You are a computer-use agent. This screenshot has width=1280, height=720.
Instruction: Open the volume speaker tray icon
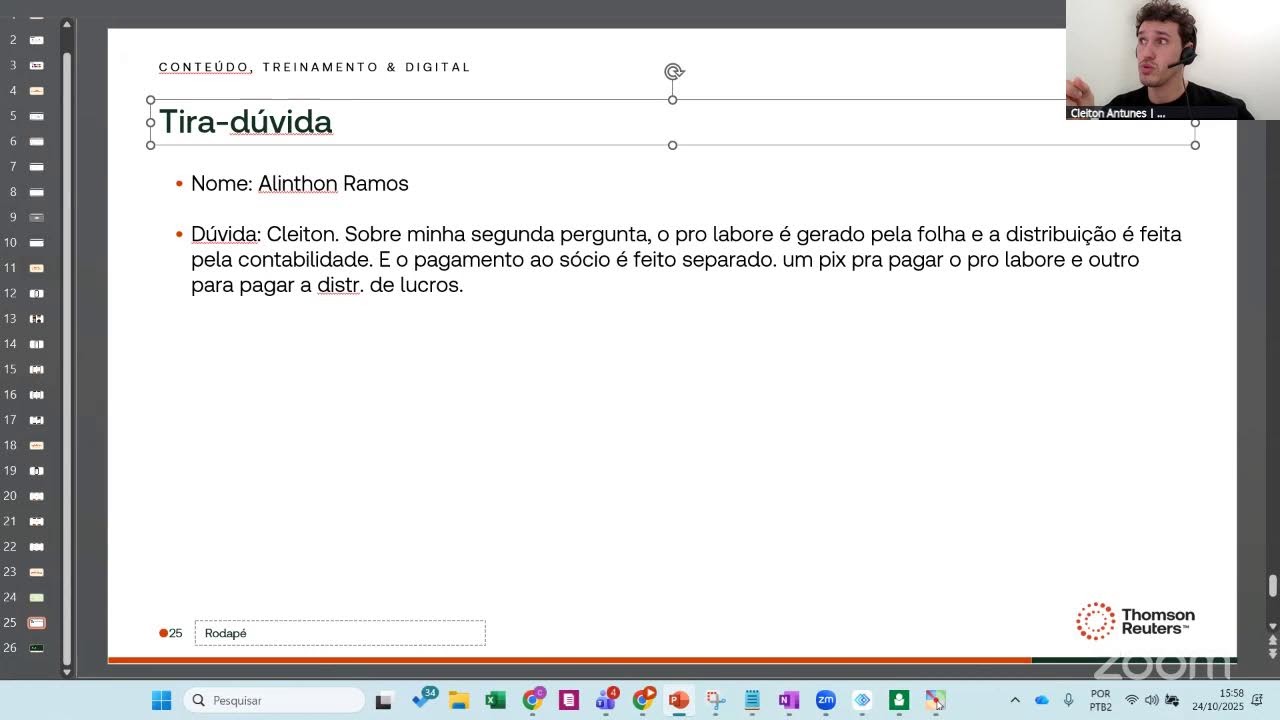(x=1152, y=700)
